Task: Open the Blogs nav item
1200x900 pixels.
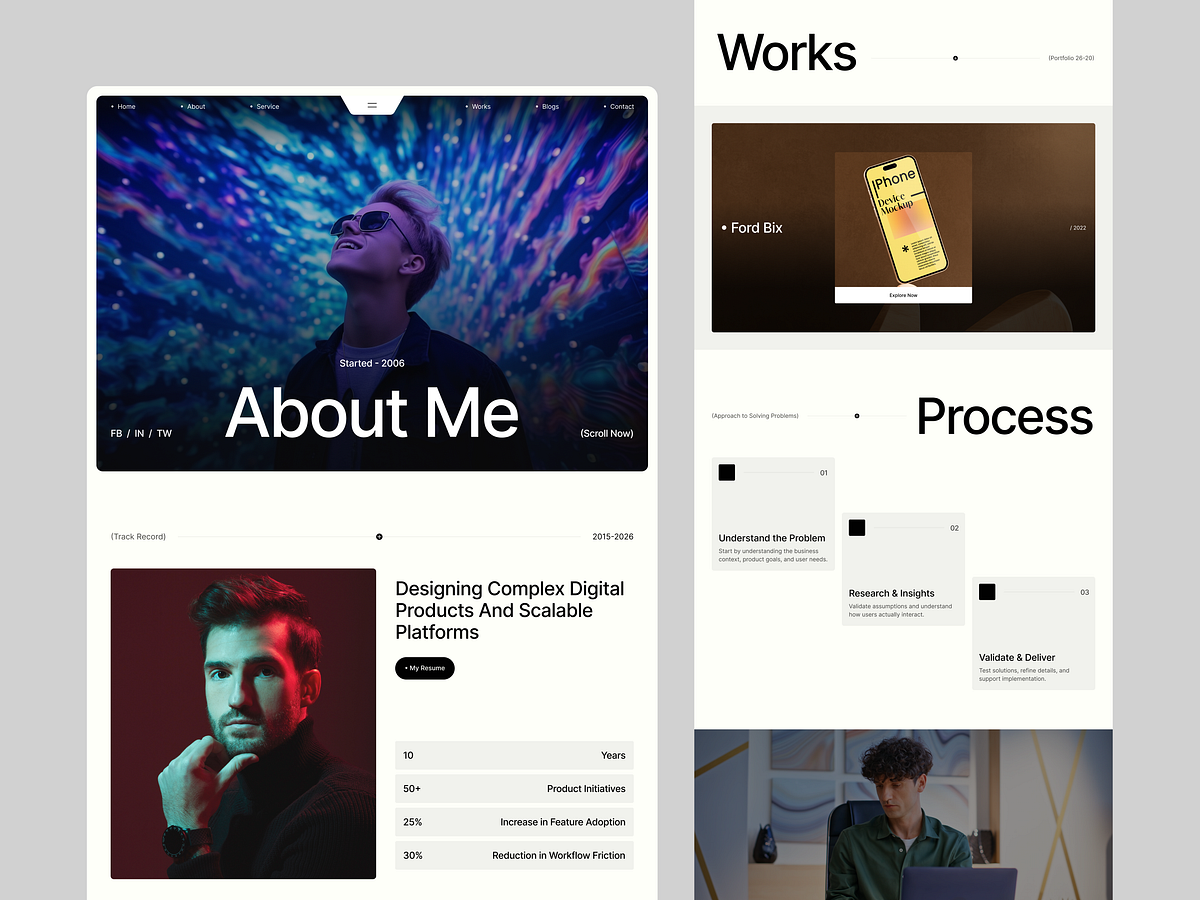Action: coord(548,106)
